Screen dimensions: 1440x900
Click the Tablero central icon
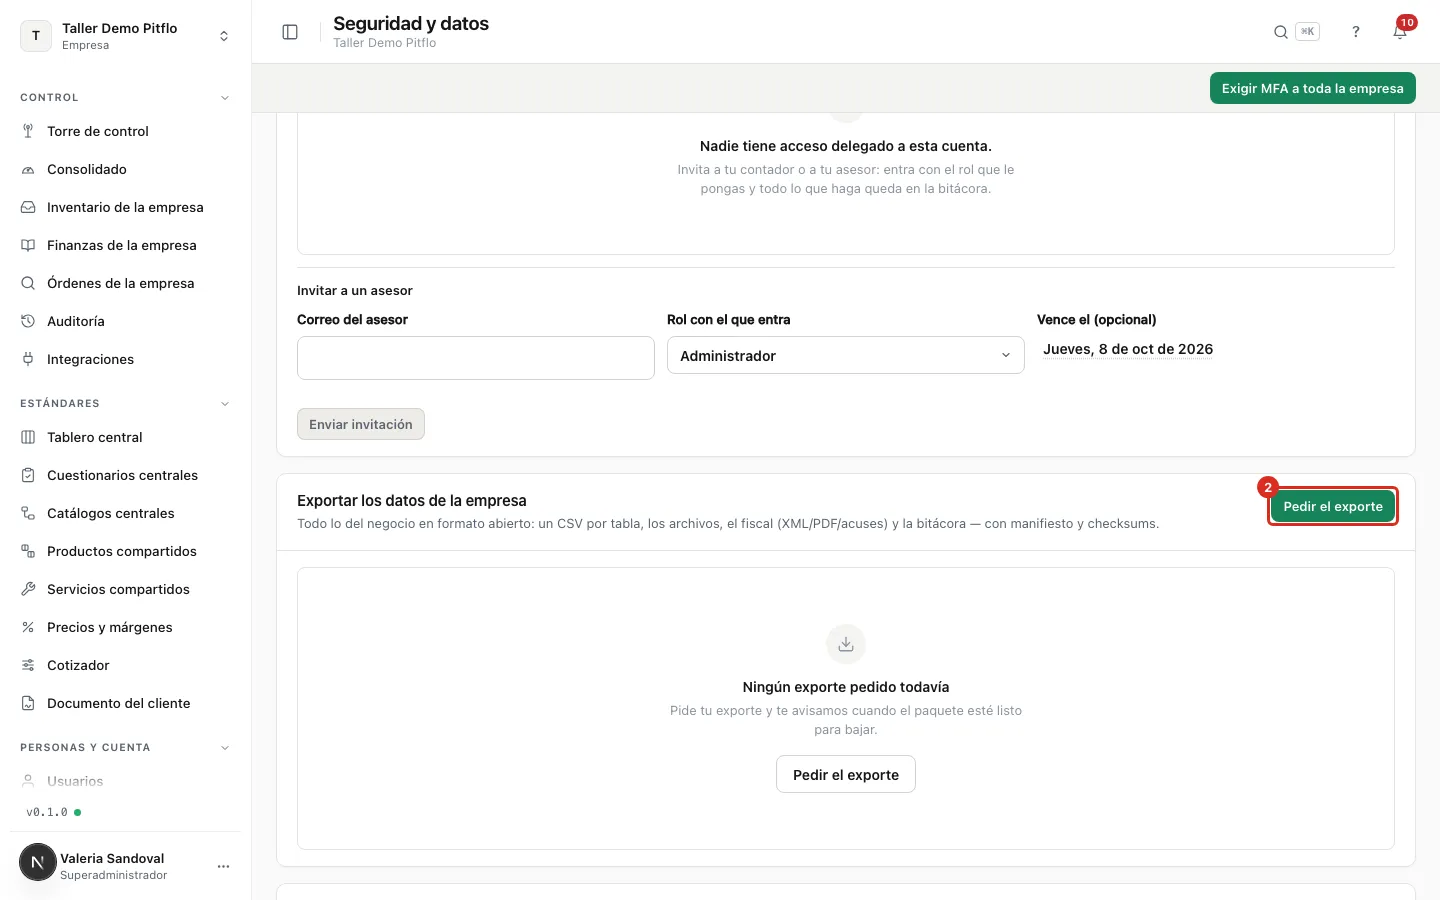pyautogui.click(x=28, y=437)
